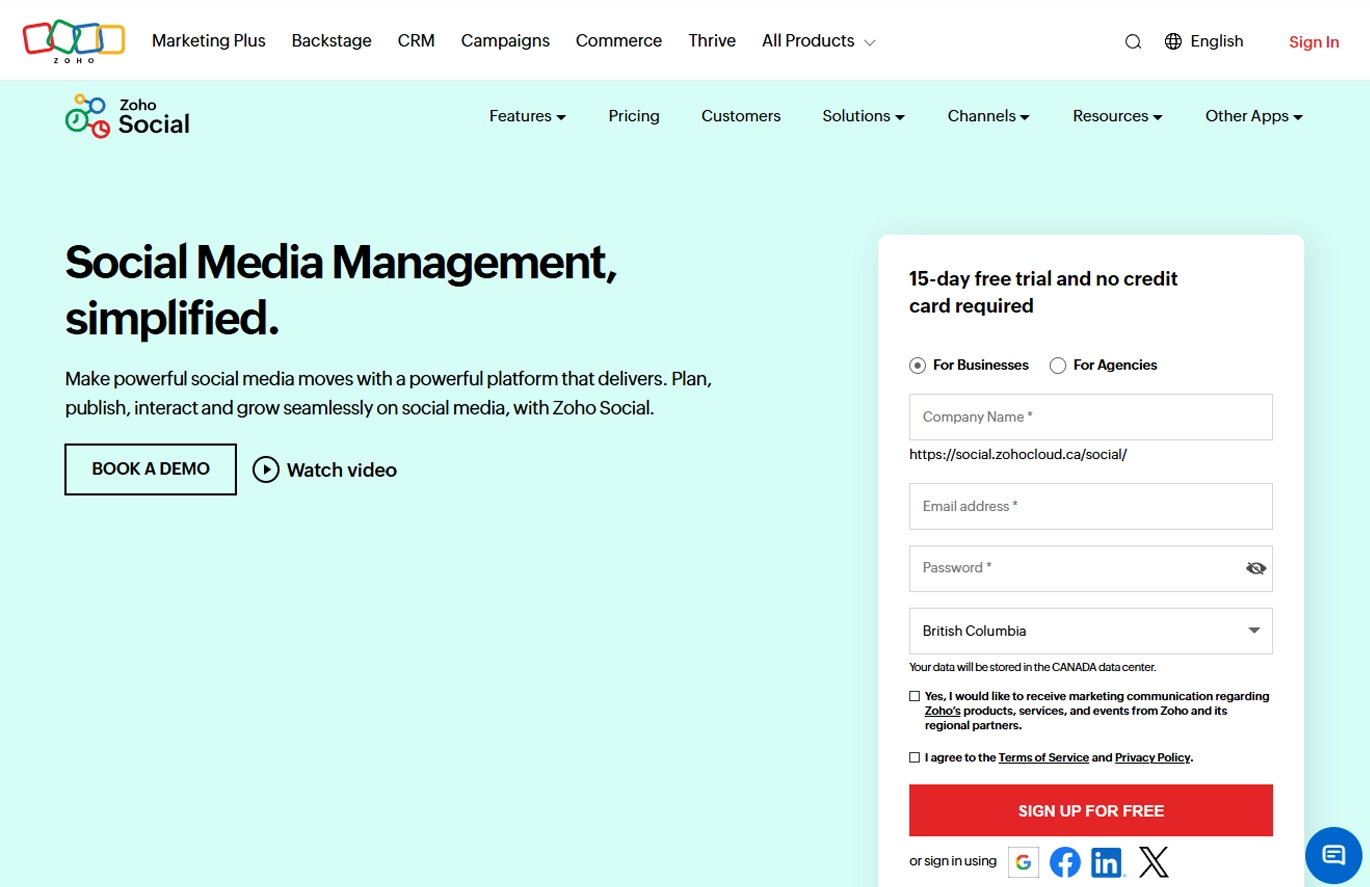Focus the Company Name field
Screen dimensions: 1370x887
tap(1090, 417)
